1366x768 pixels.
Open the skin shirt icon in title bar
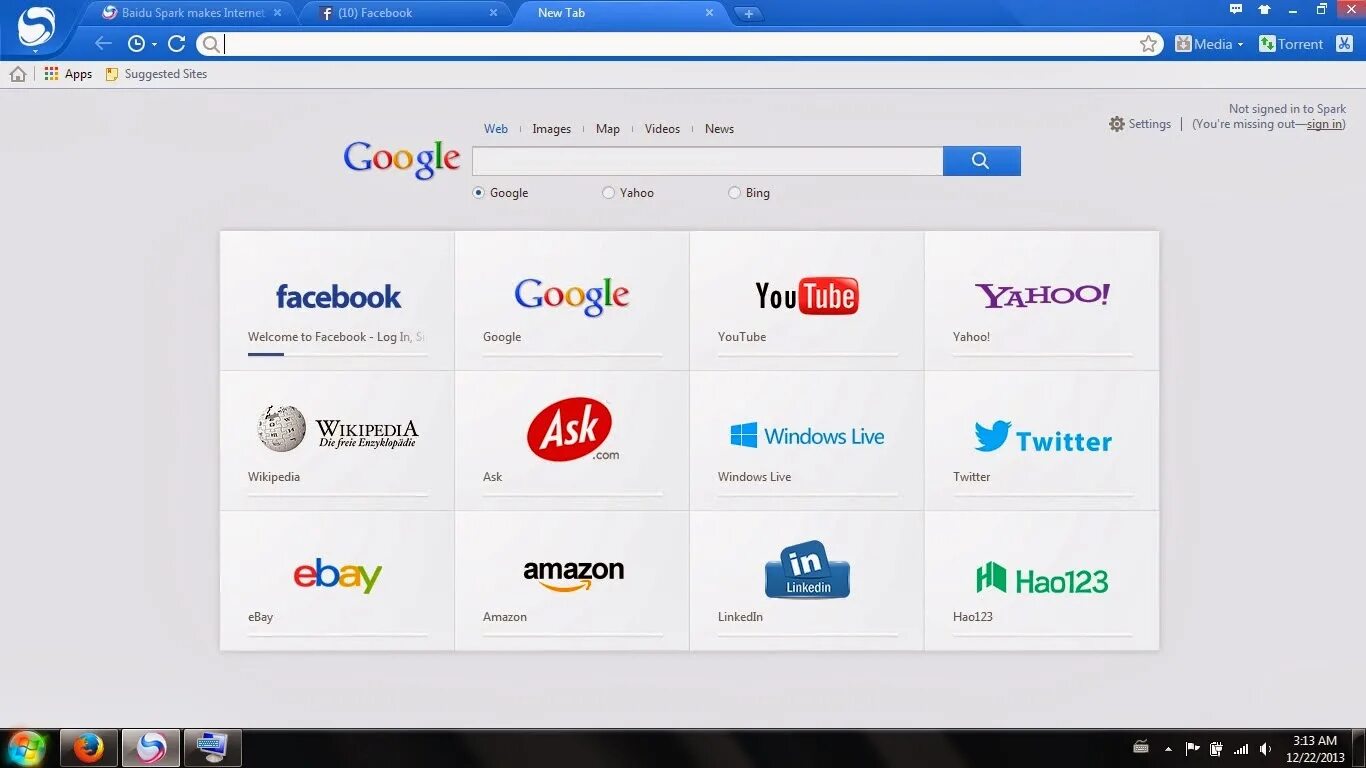[x=1264, y=9]
